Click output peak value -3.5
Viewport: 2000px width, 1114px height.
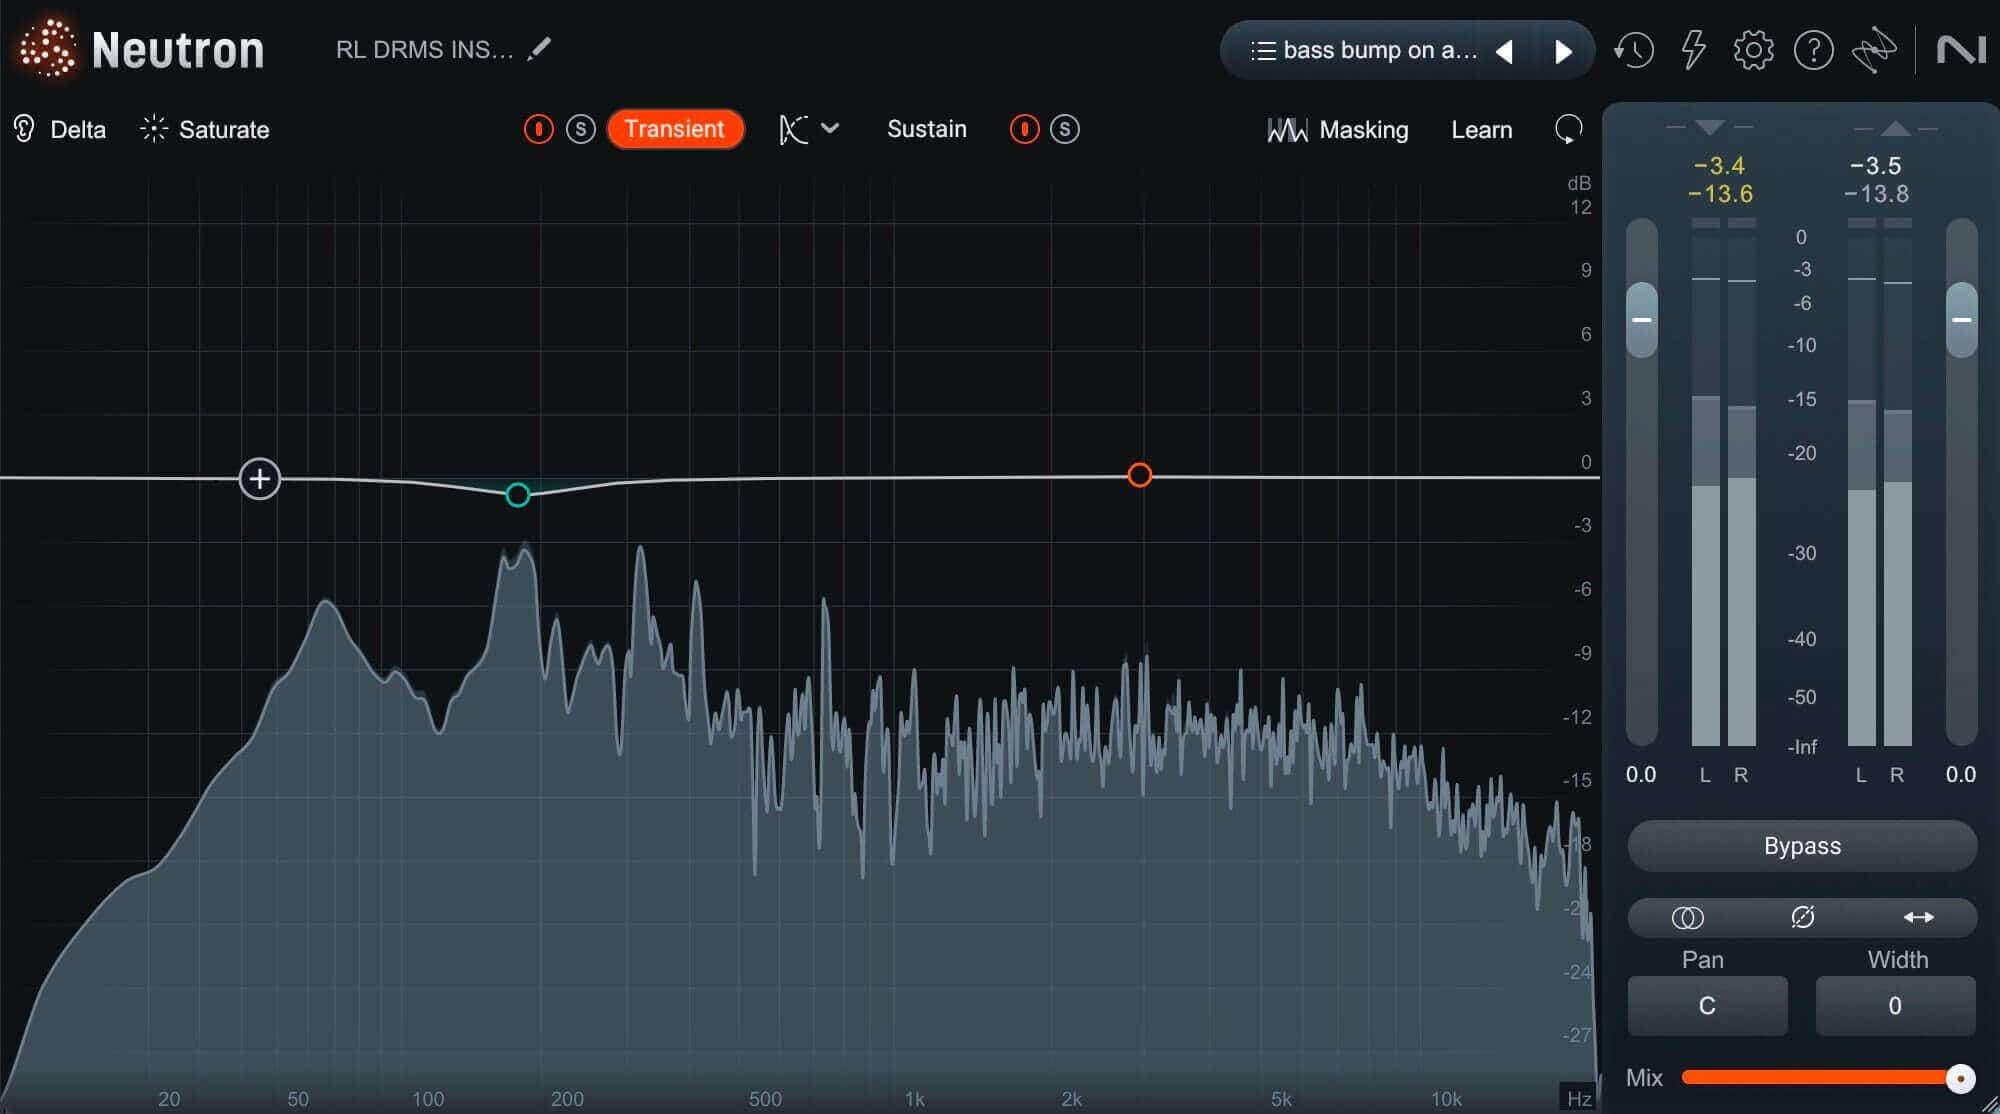pos(1876,166)
